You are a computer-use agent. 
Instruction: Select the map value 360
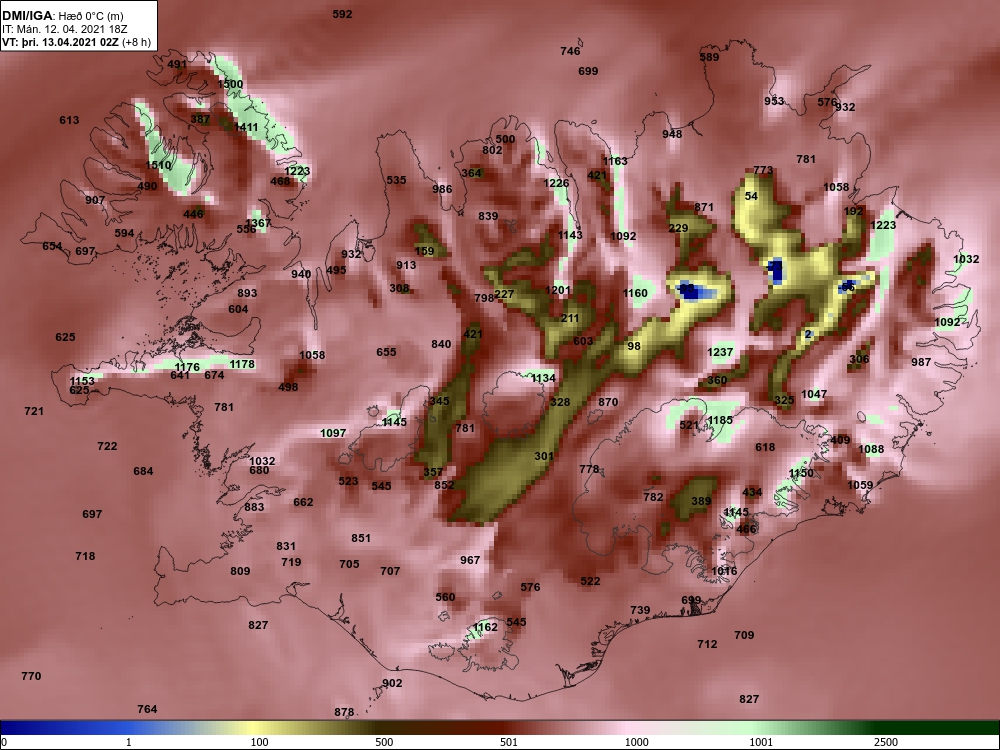(x=717, y=380)
